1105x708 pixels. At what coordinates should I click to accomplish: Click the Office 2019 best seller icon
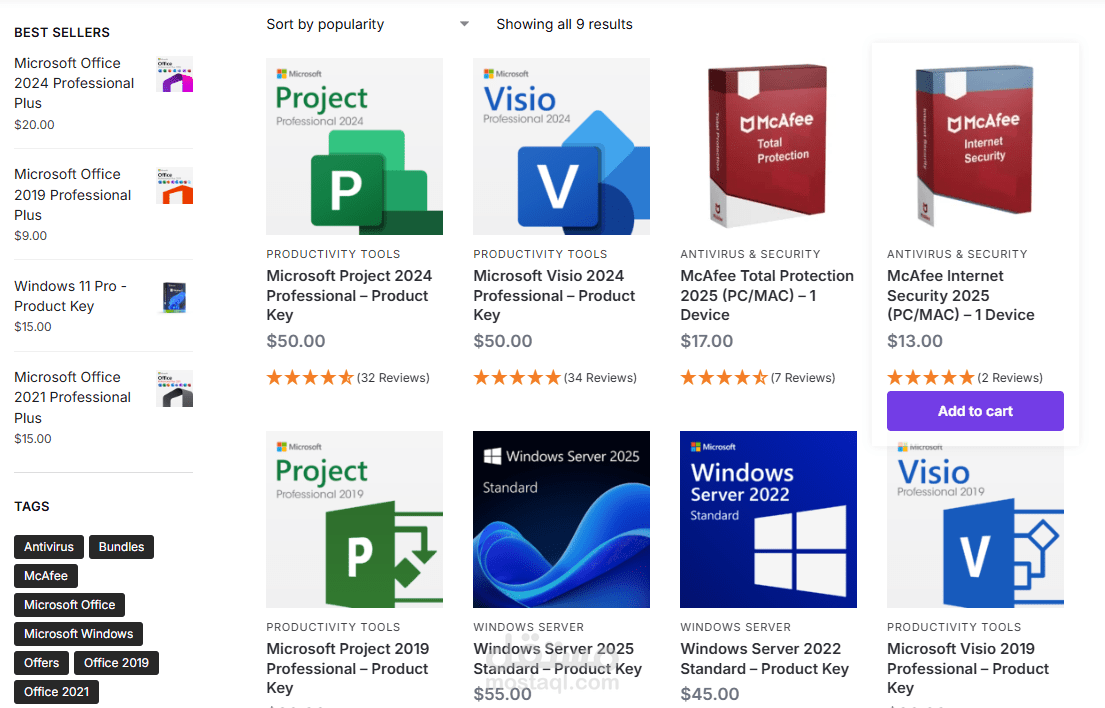pos(175,186)
